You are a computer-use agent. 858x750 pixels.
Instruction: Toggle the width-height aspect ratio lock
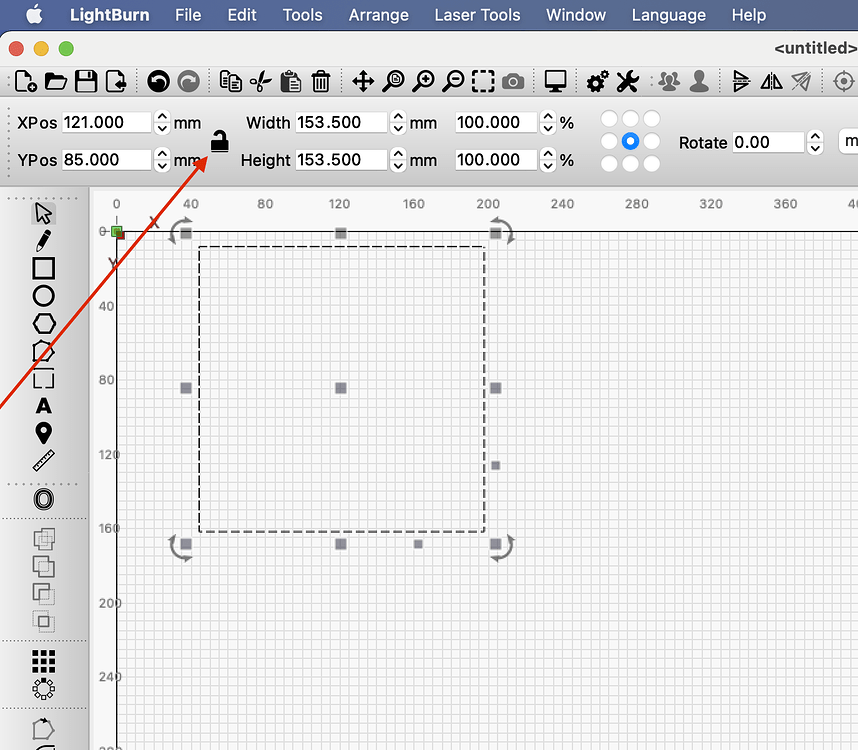click(x=219, y=141)
